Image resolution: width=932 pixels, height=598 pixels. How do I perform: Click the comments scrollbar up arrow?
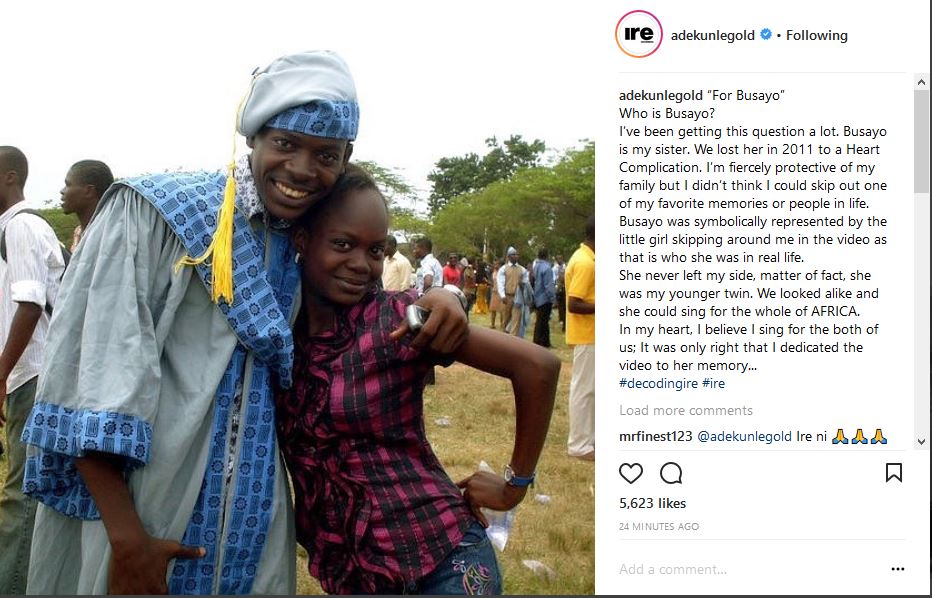pos(921,81)
